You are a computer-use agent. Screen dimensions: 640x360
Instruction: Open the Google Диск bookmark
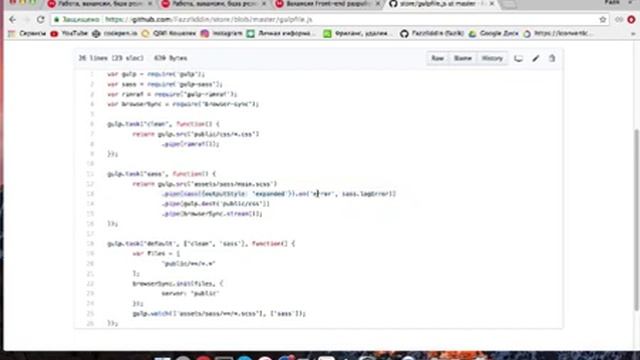point(493,33)
